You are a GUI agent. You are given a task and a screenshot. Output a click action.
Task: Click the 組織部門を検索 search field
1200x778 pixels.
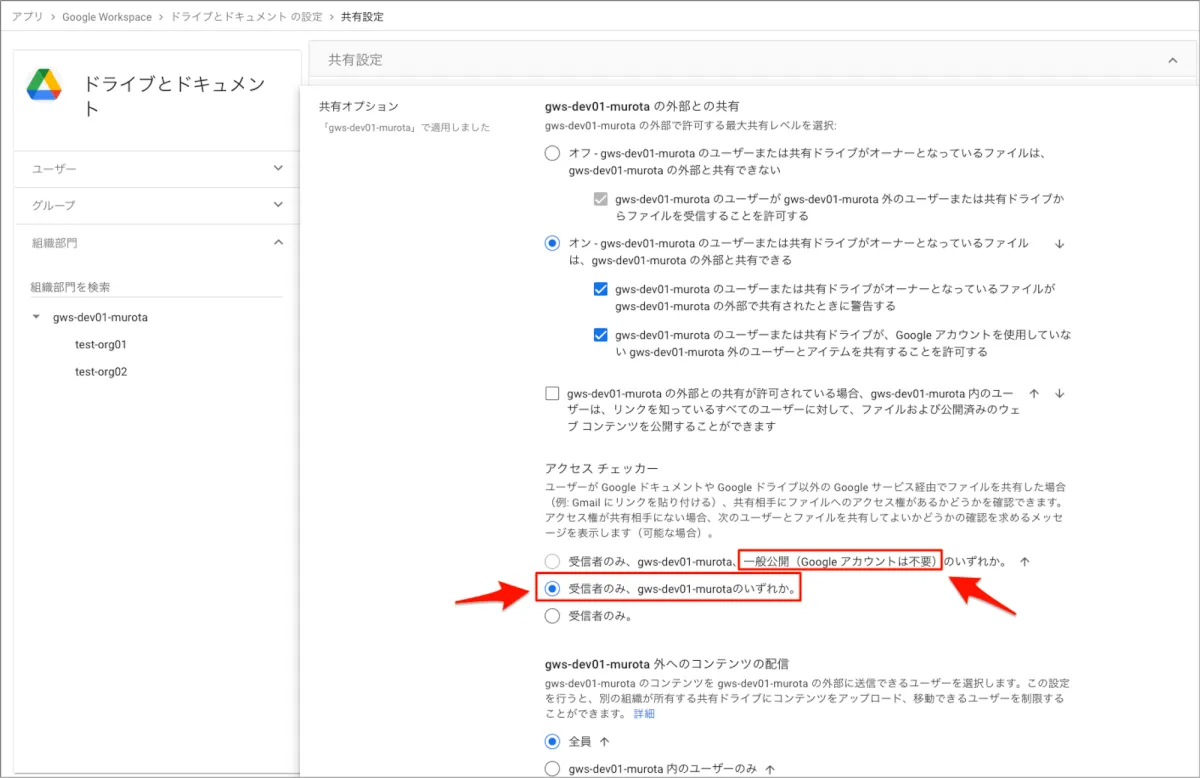tap(156, 287)
